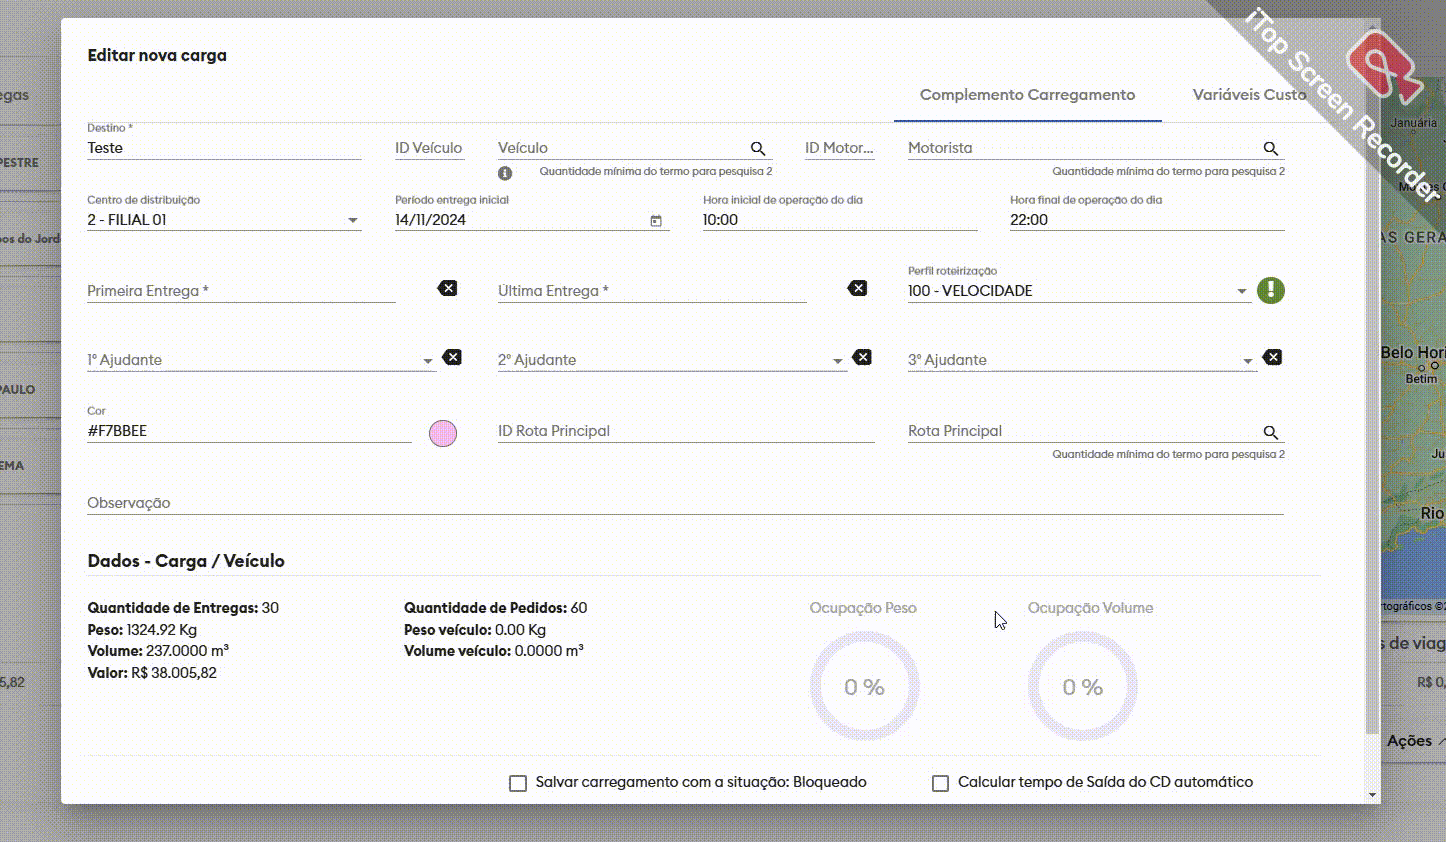Clear the 3º Ajudante selection
1446x842 pixels.
(x=1272, y=357)
